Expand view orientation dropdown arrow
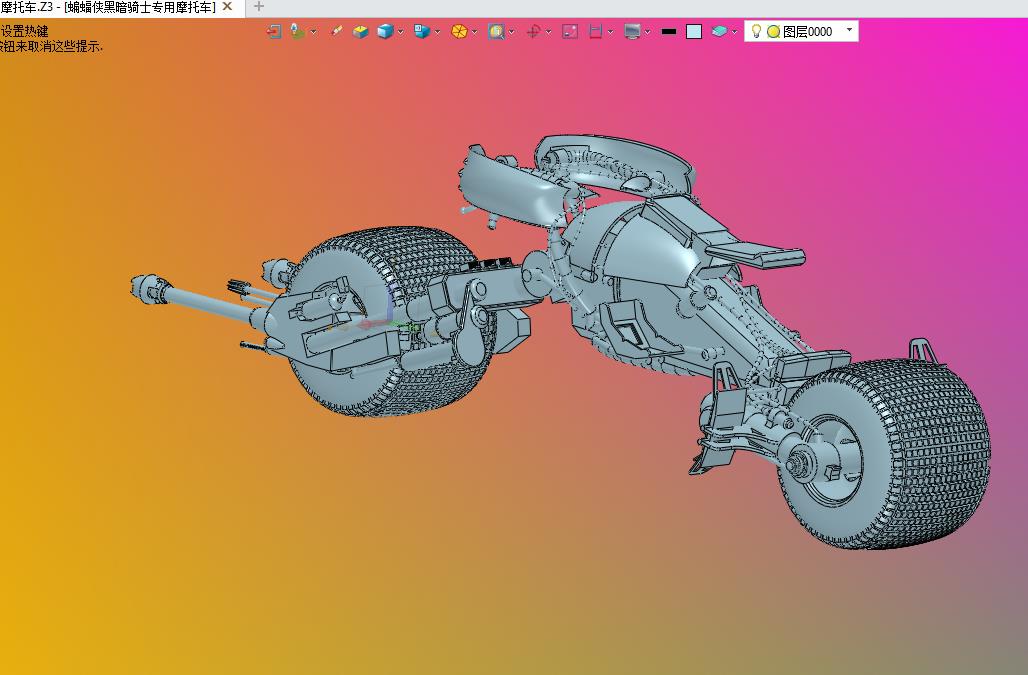The height and width of the screenshot is (675, 1028). (437, 31)
